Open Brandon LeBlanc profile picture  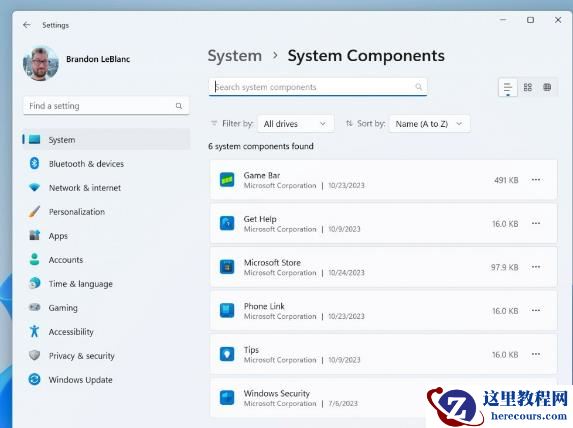[x=41, y=64]
